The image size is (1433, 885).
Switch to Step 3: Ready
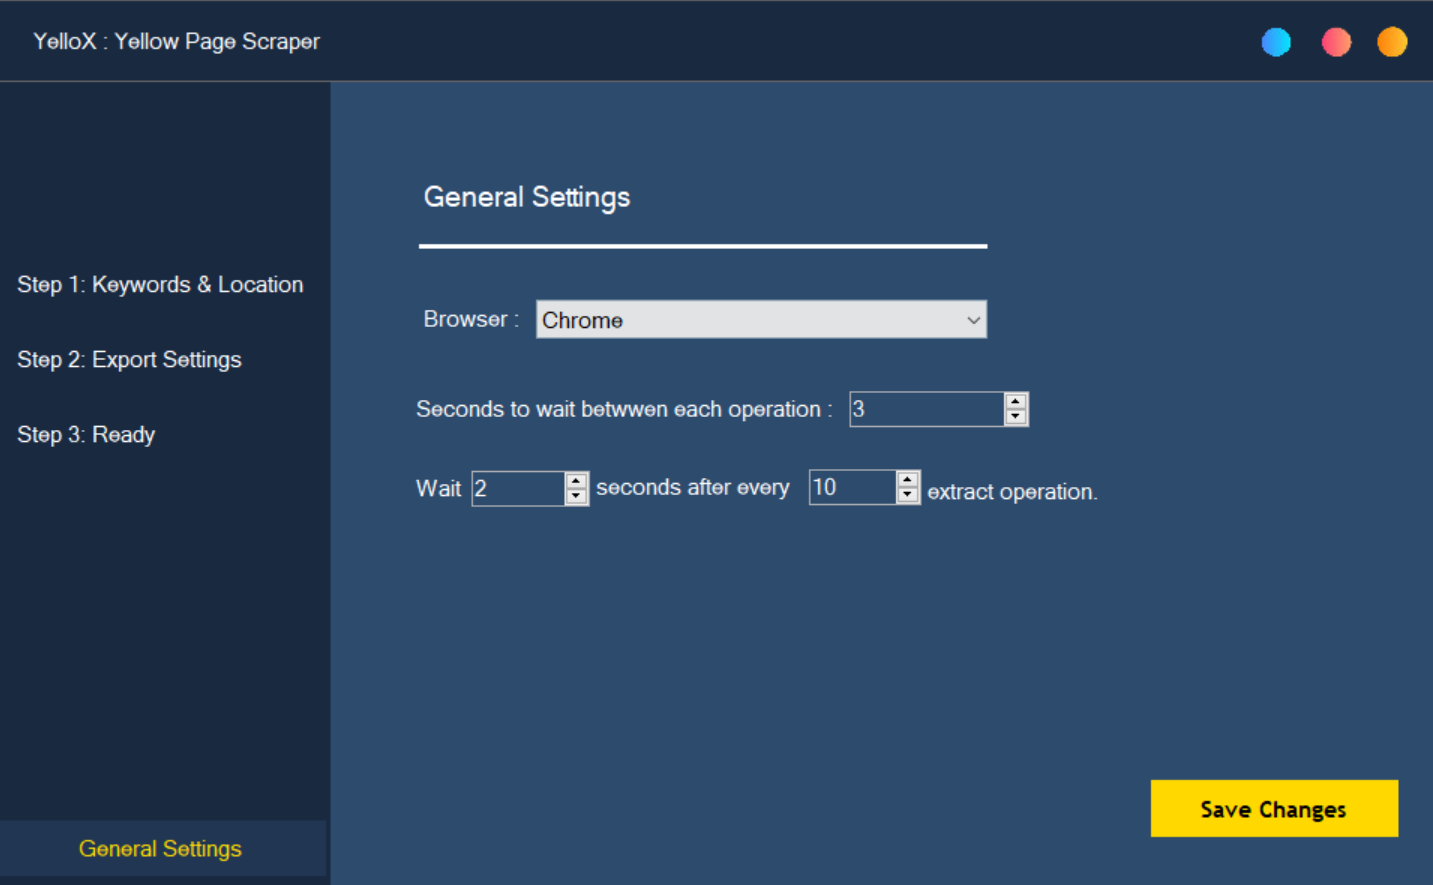[x=86, y=435]
